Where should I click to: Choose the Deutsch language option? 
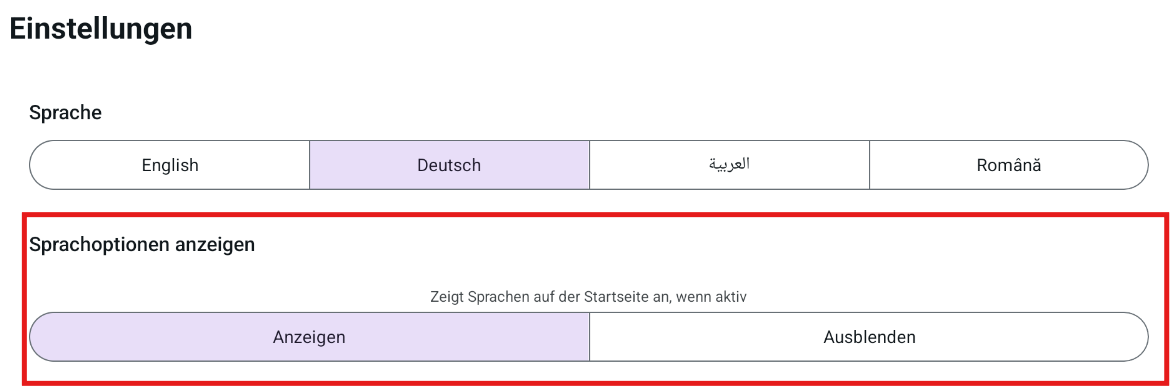[449, 165]
